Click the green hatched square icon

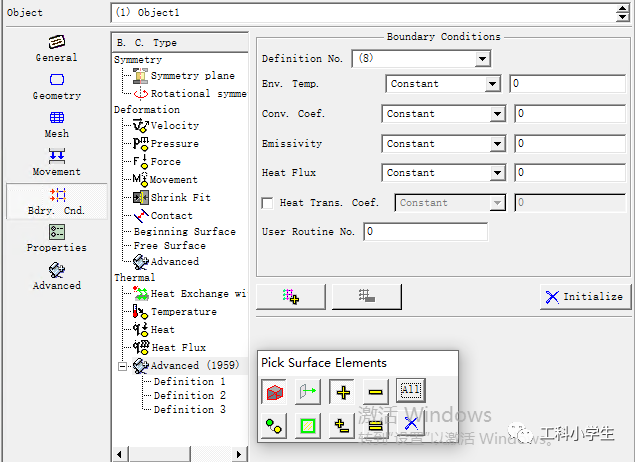pos(308,426)
